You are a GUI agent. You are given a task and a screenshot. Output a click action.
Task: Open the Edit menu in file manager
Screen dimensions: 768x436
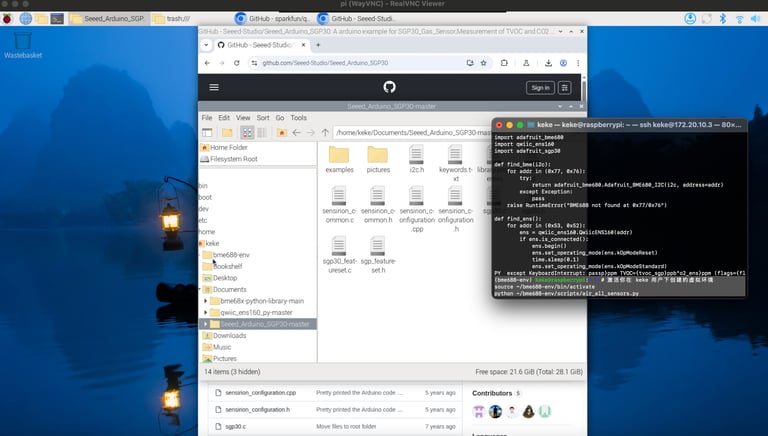[224, 118]
